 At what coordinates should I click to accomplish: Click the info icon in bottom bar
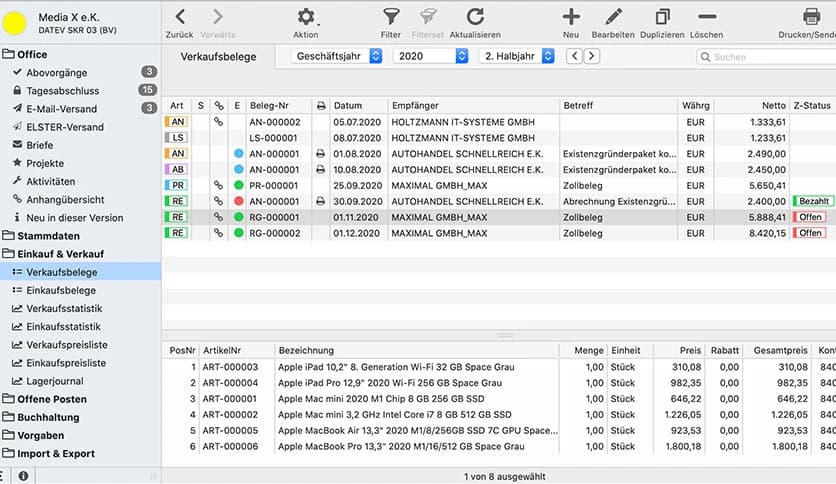[x=23, y=476]
